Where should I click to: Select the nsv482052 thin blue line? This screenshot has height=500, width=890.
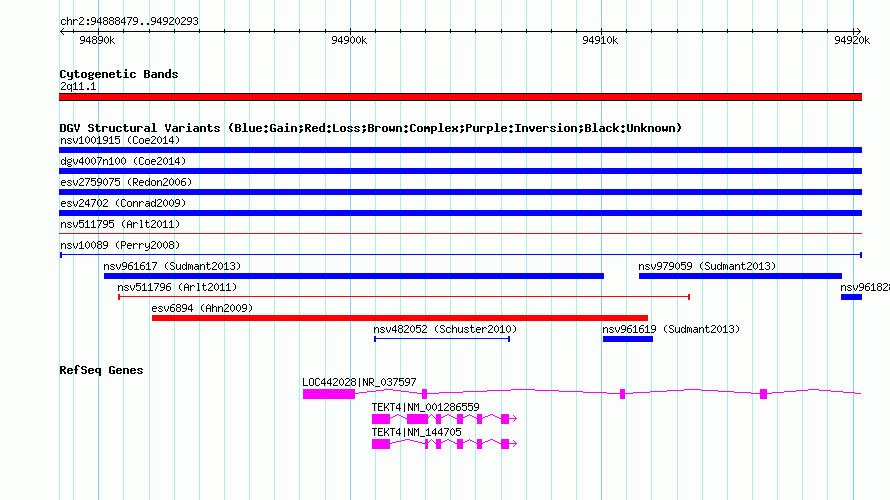click(442, 339)
